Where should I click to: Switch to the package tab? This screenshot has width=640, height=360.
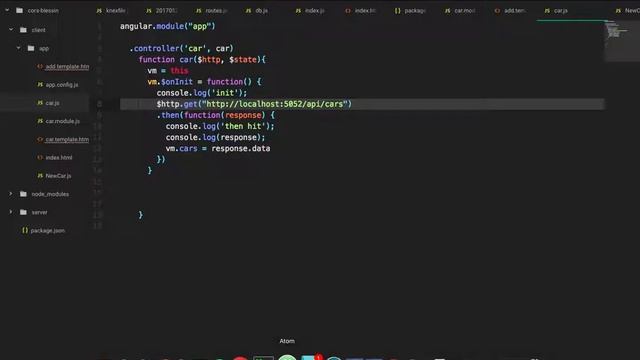(411, 11)
